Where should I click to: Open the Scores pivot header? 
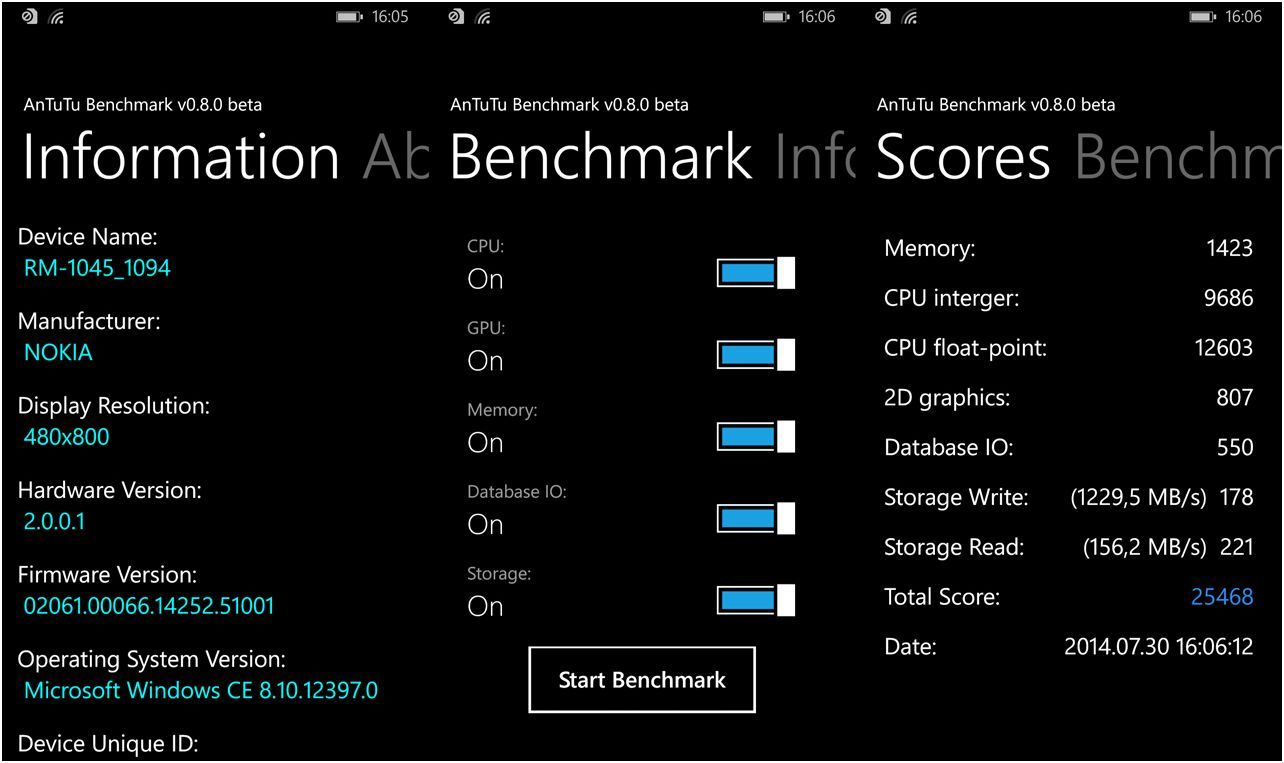tap(962, 157)
